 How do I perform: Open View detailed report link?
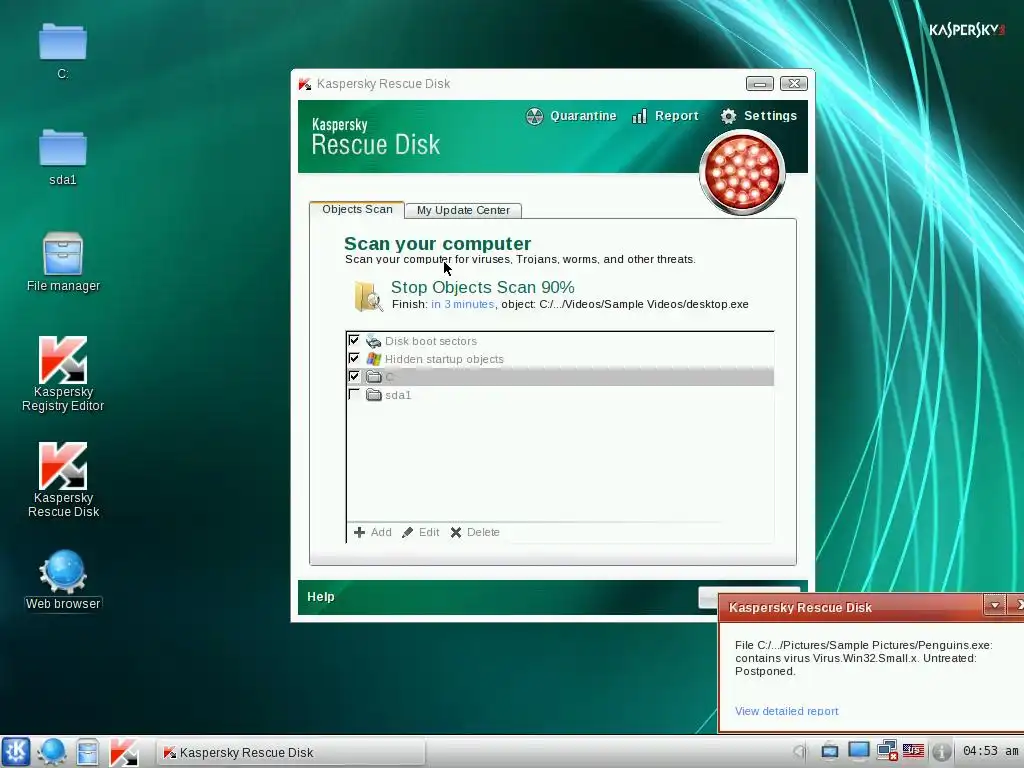(x=786, y=711)
